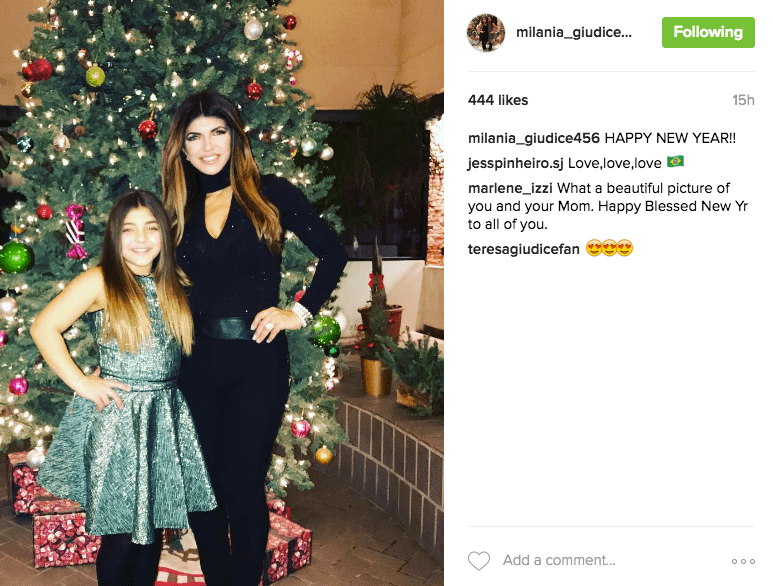Open the three-dot more options menu
The image size is (773, 586).
pyautogui.click(x=743, y=561)
